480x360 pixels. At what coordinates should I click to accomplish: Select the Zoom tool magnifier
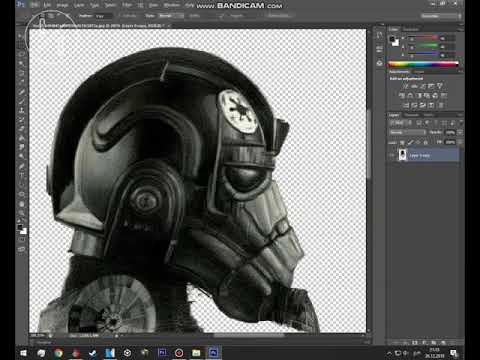tap(21, 213)
